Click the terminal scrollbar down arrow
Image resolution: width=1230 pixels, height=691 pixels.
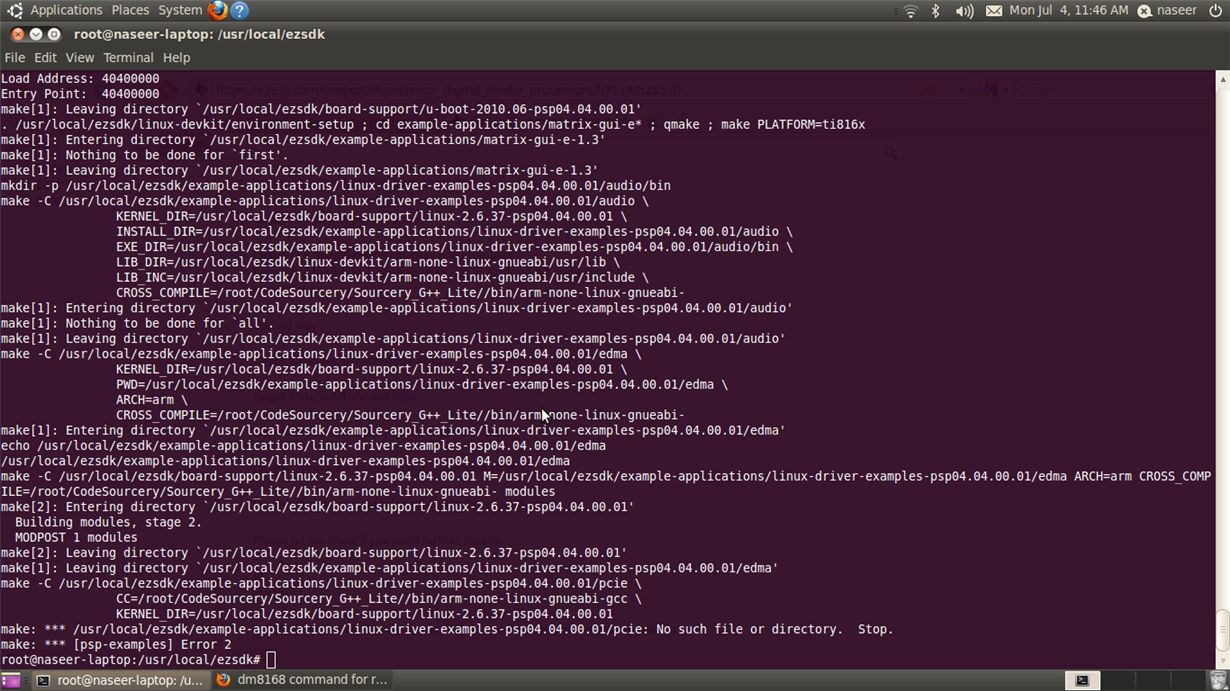coord(1222,662)
